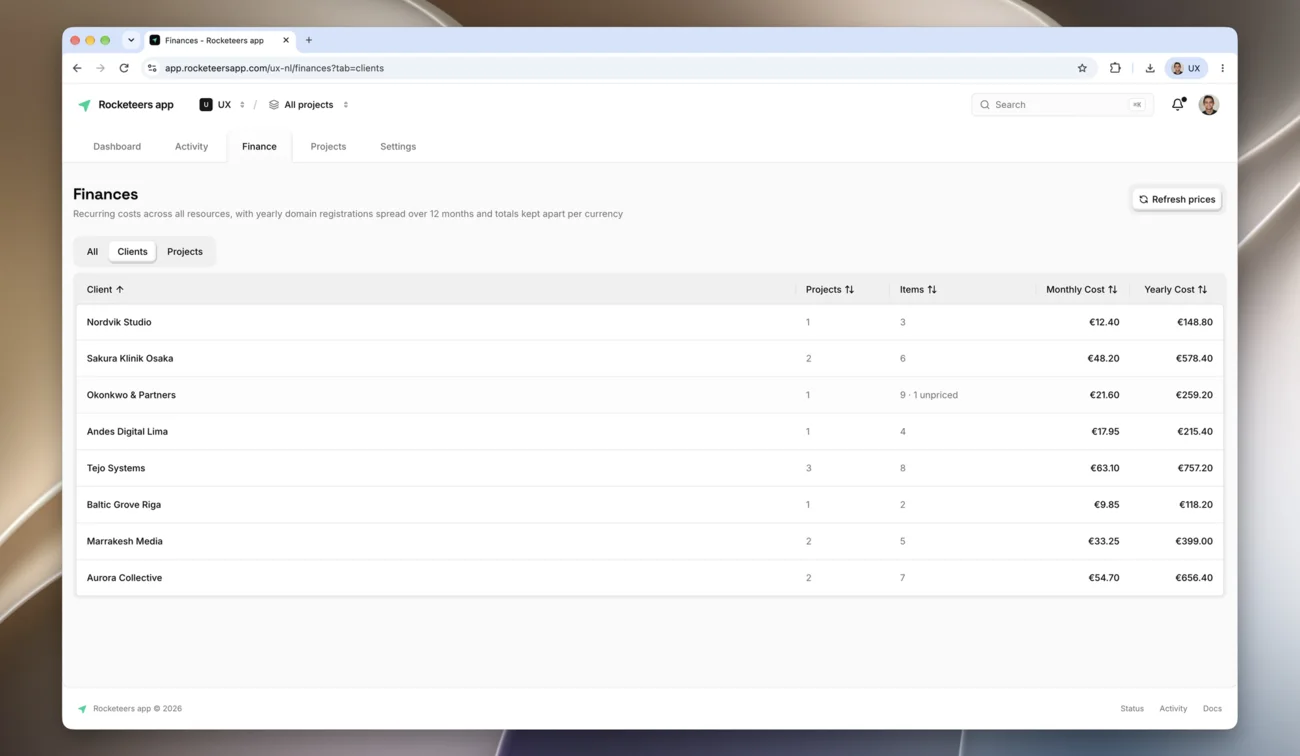Screen dimensions: 1300x756
Task: Close the Finances browser tab
Action: point(286,40)
